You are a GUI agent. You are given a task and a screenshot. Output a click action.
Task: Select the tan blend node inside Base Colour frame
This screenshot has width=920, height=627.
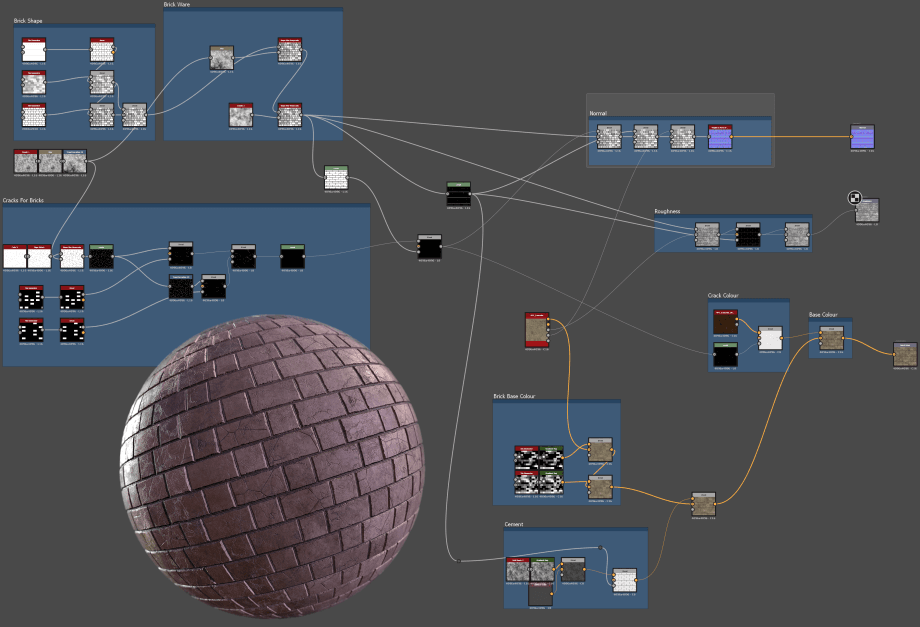[831, 338]
